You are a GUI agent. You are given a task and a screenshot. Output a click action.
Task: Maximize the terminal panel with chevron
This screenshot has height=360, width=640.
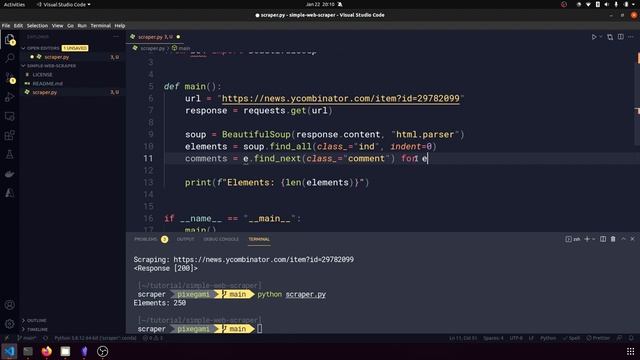tap(623, 239)
